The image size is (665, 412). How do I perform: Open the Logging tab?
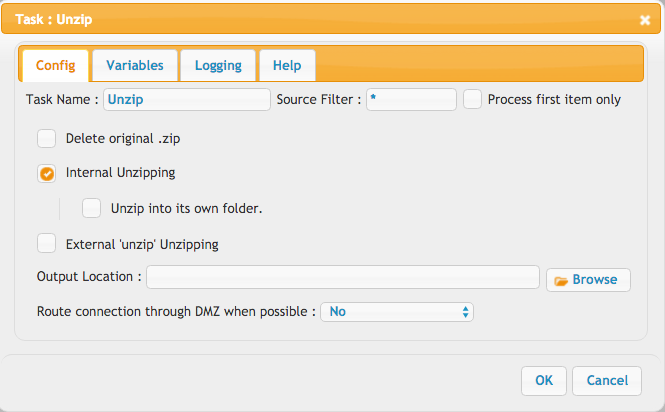pyautogui.click(x=218, y=65)
